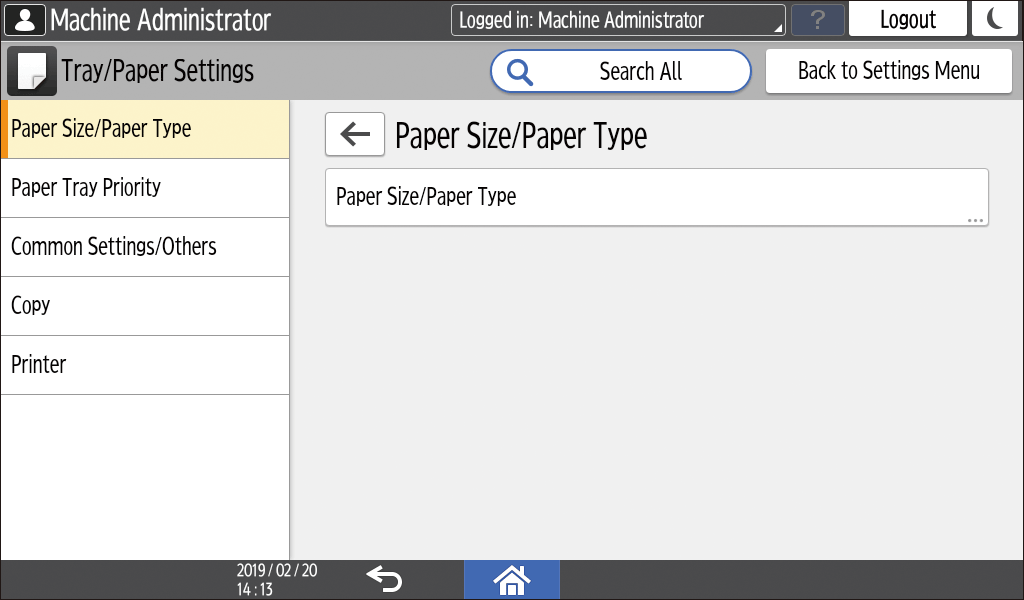Screen dimensions: 1024x600
Task: Click the Machine Administrator name in title bar
Action: 160,20
